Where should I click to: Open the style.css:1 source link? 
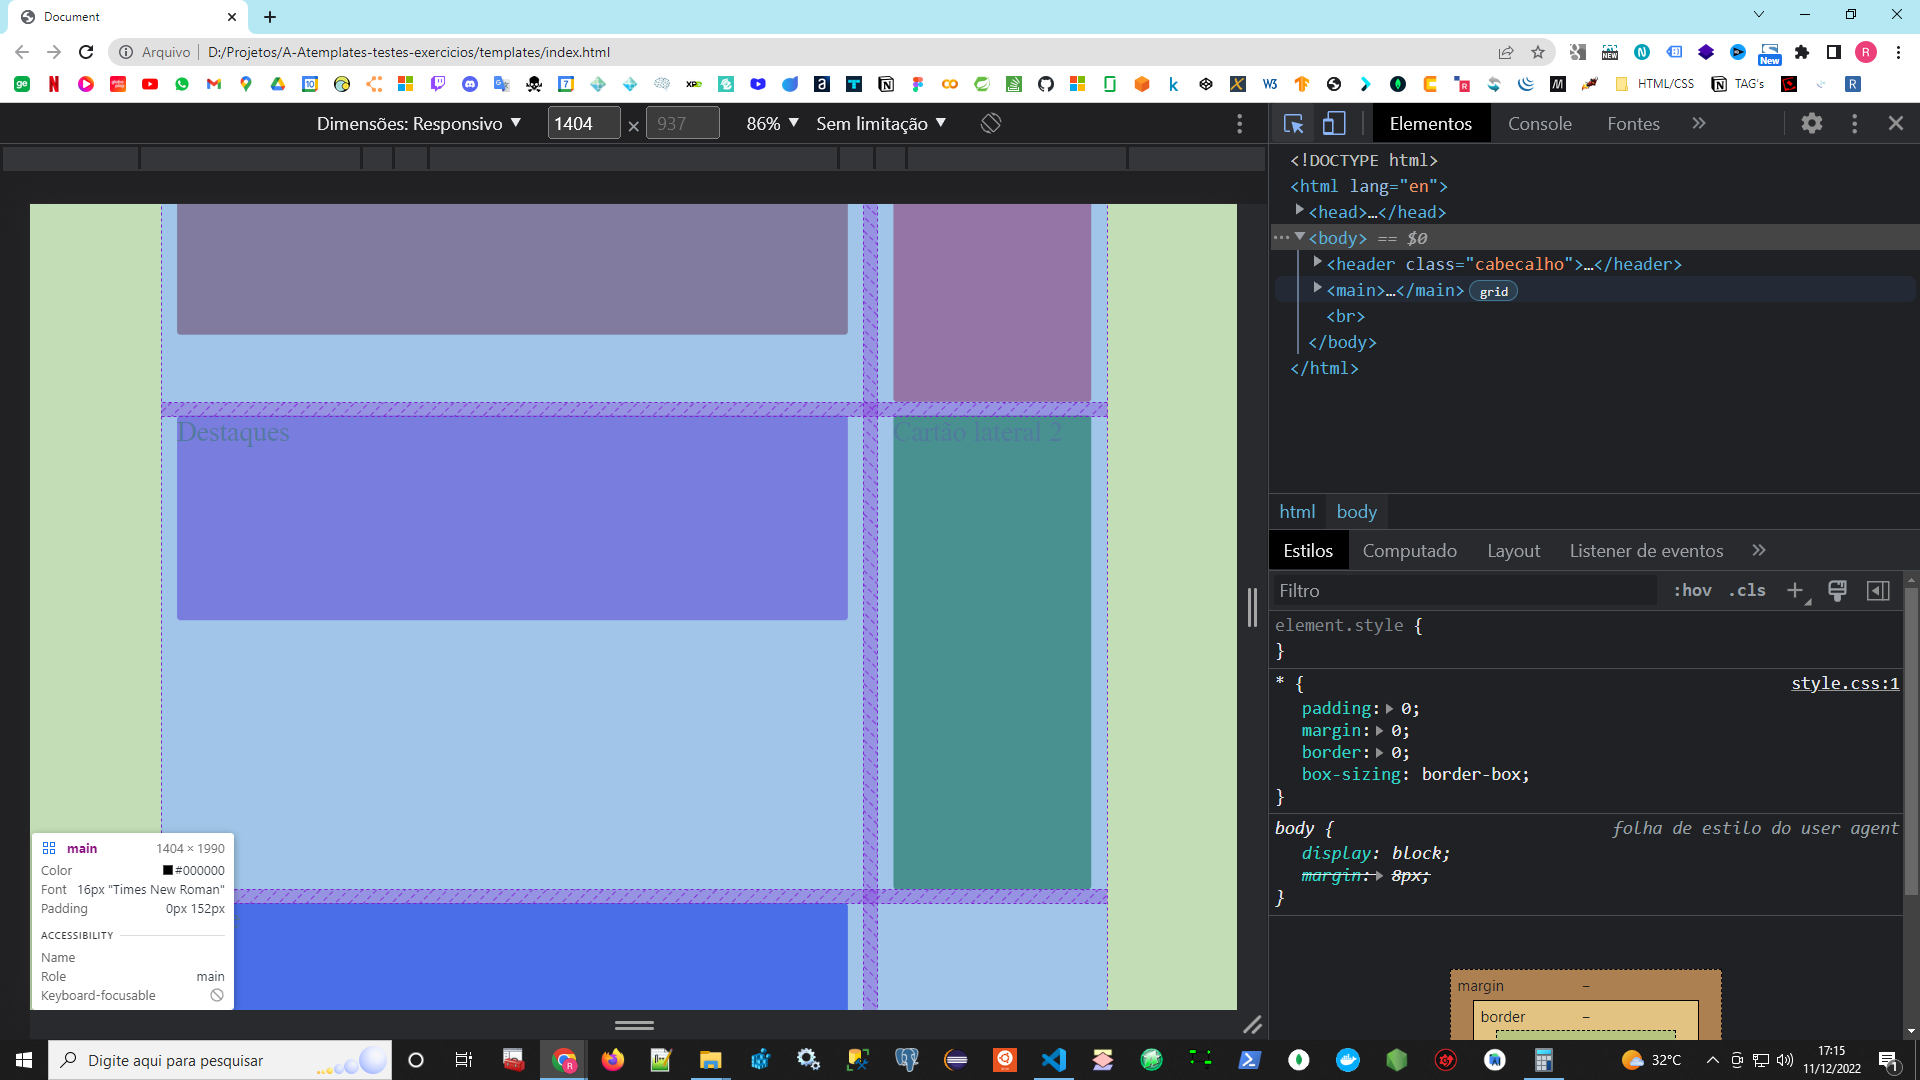[1844, 684]
